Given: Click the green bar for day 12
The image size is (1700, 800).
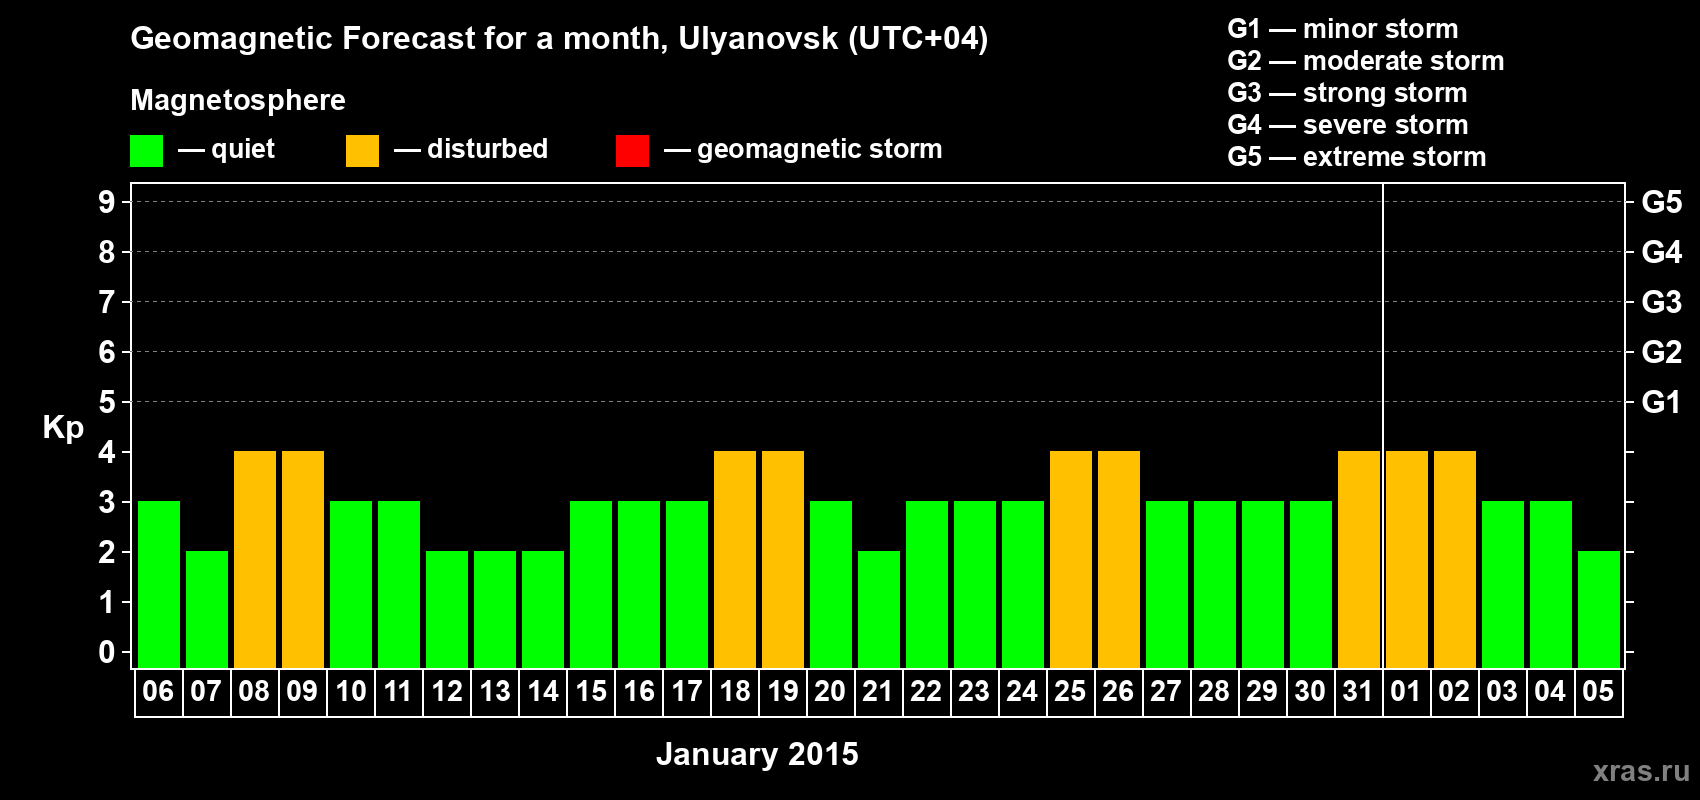Looking at the screenshot, I should [447, 610].
